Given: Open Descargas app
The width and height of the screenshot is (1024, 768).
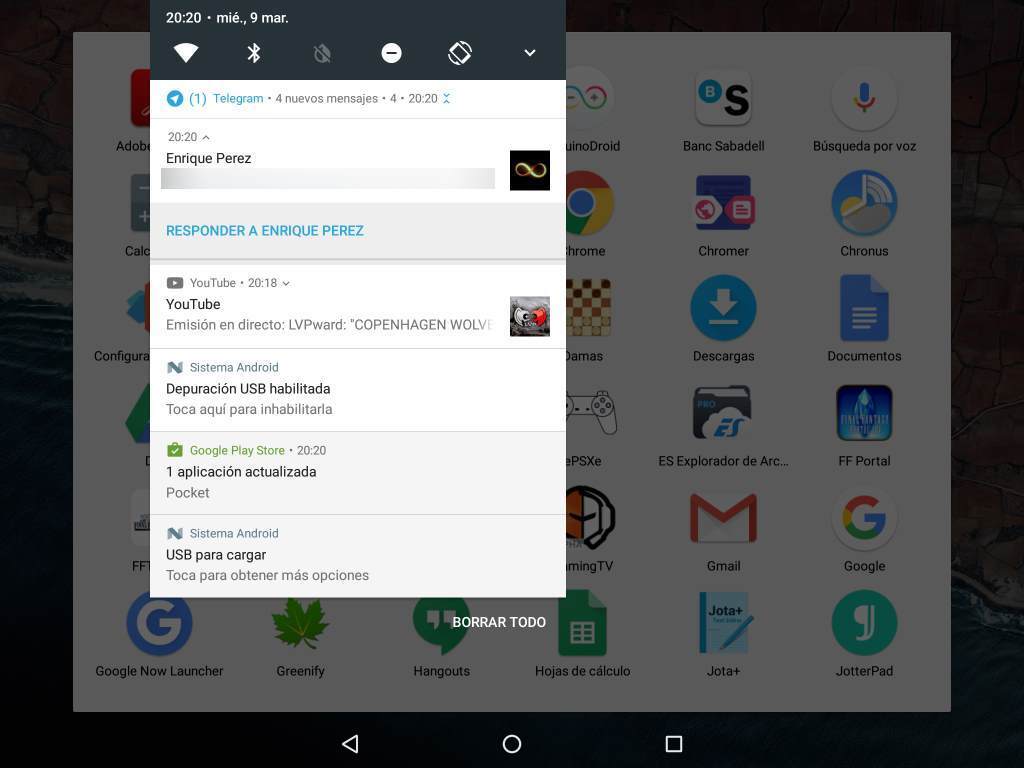Looking at the screenshot, I should (x=724, y=321).
